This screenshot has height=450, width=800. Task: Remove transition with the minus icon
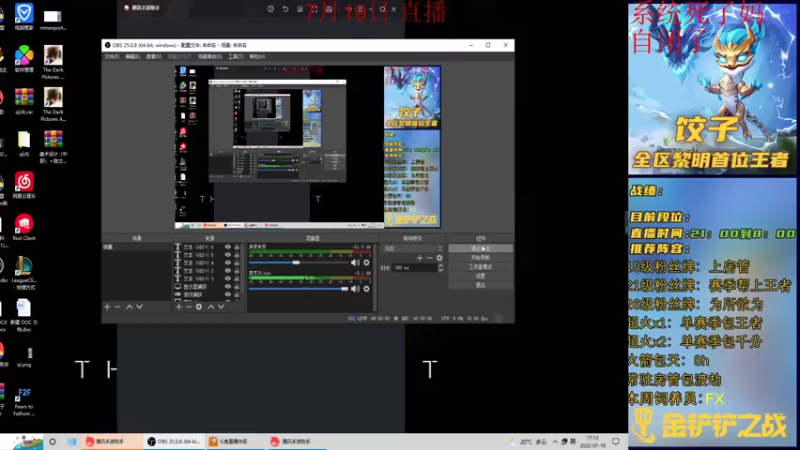pyautogui.click(x=429, y=258)
